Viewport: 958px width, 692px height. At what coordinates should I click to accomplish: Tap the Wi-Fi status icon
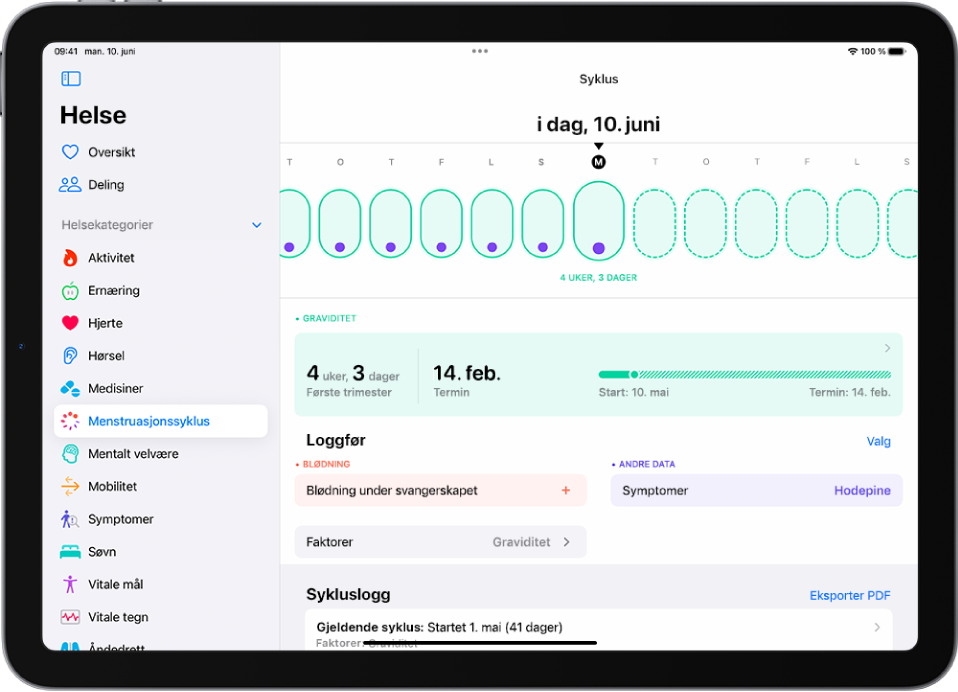click(x=852, y=51)
